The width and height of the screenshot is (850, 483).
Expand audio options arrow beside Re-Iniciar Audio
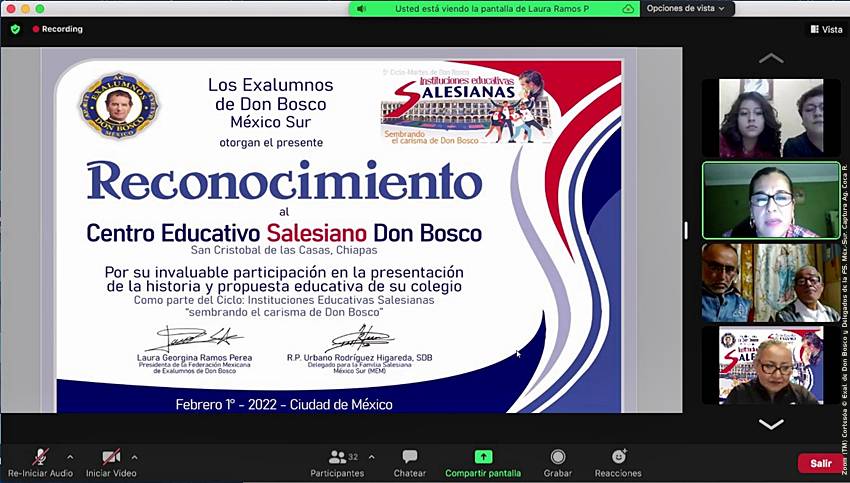click(x=70, y=457)
